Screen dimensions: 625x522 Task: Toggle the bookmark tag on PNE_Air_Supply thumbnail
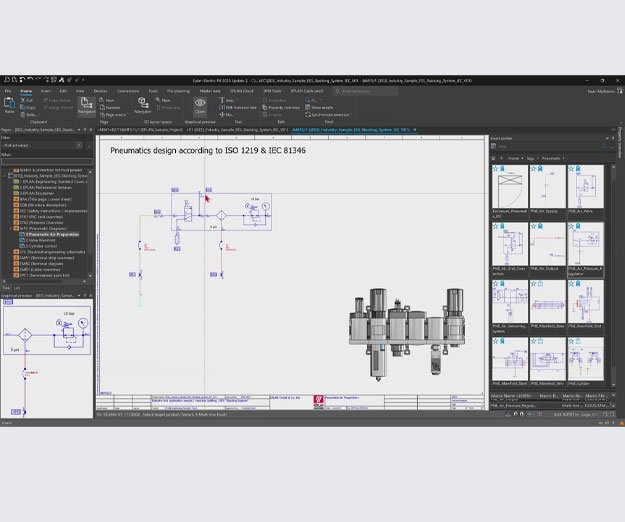coord(540,169)
